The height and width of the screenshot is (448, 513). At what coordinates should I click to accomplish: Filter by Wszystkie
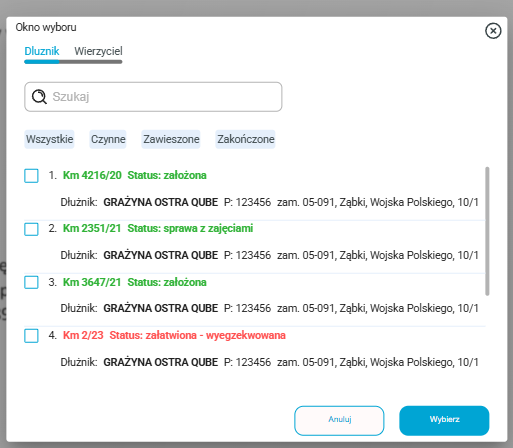click(49, 139)
